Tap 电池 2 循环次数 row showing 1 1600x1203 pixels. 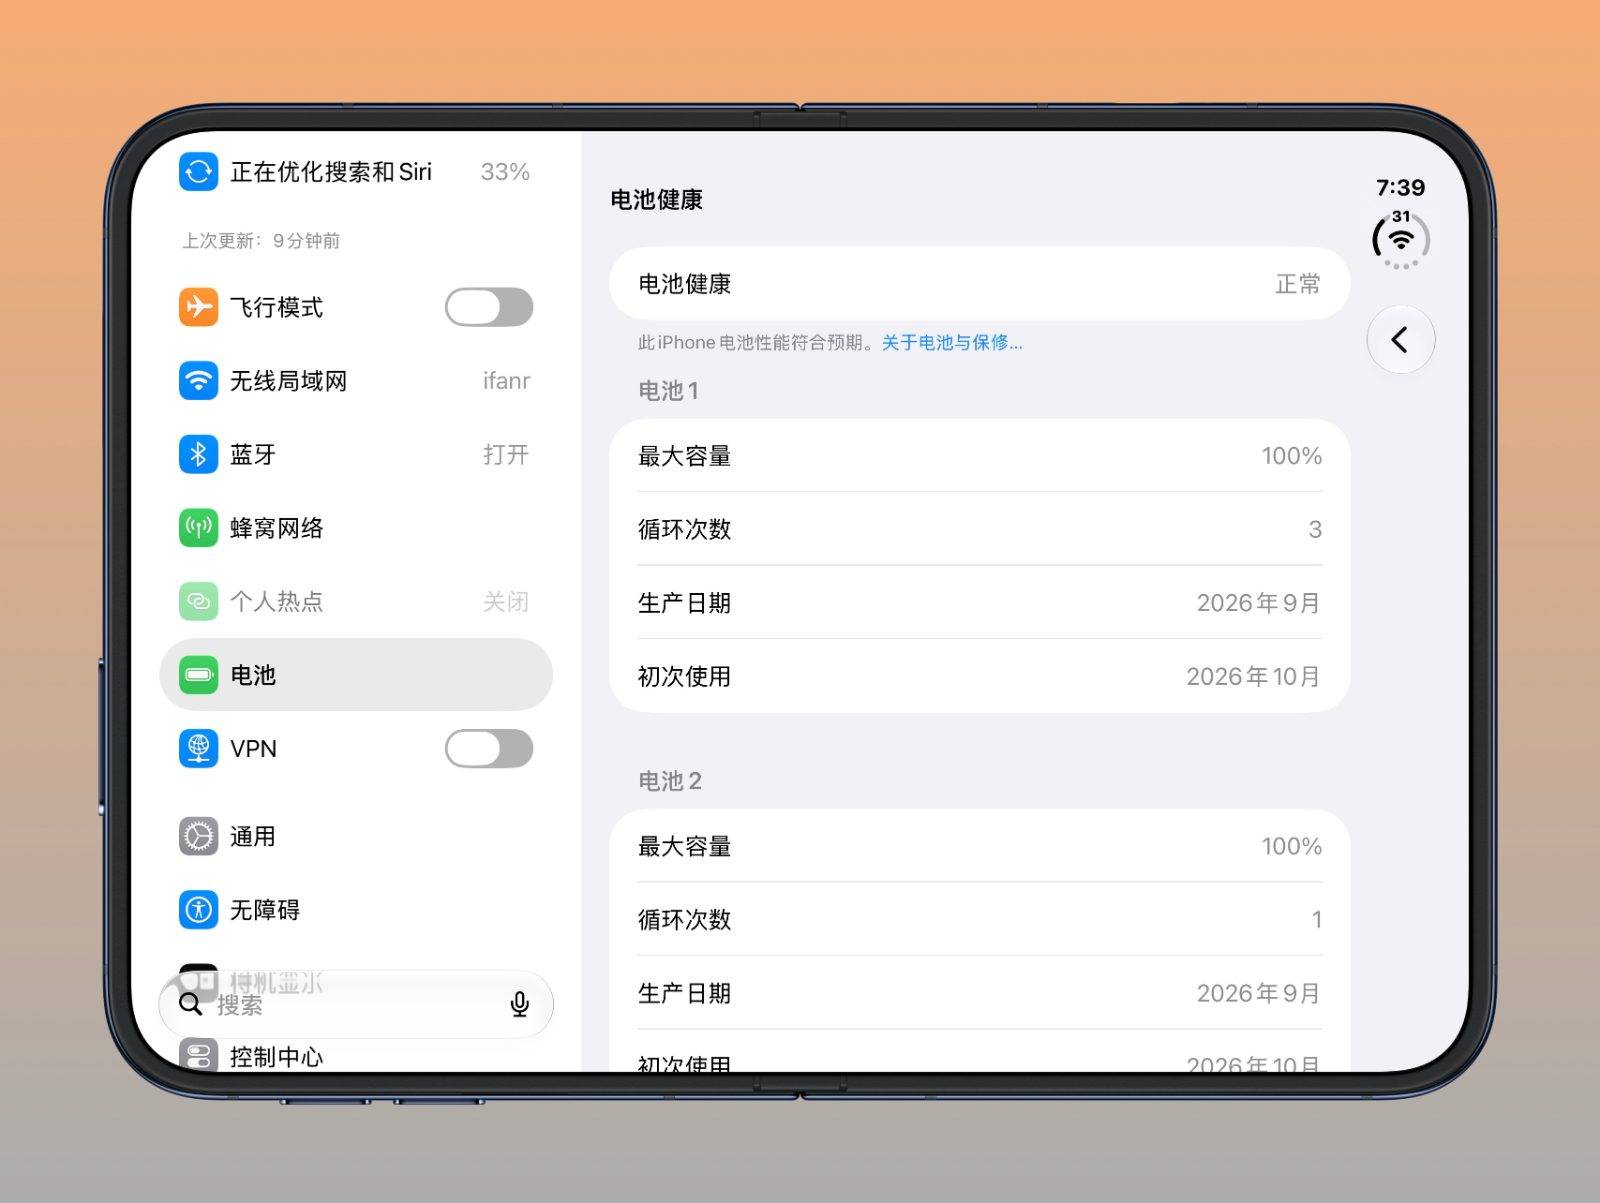point(980,919)
